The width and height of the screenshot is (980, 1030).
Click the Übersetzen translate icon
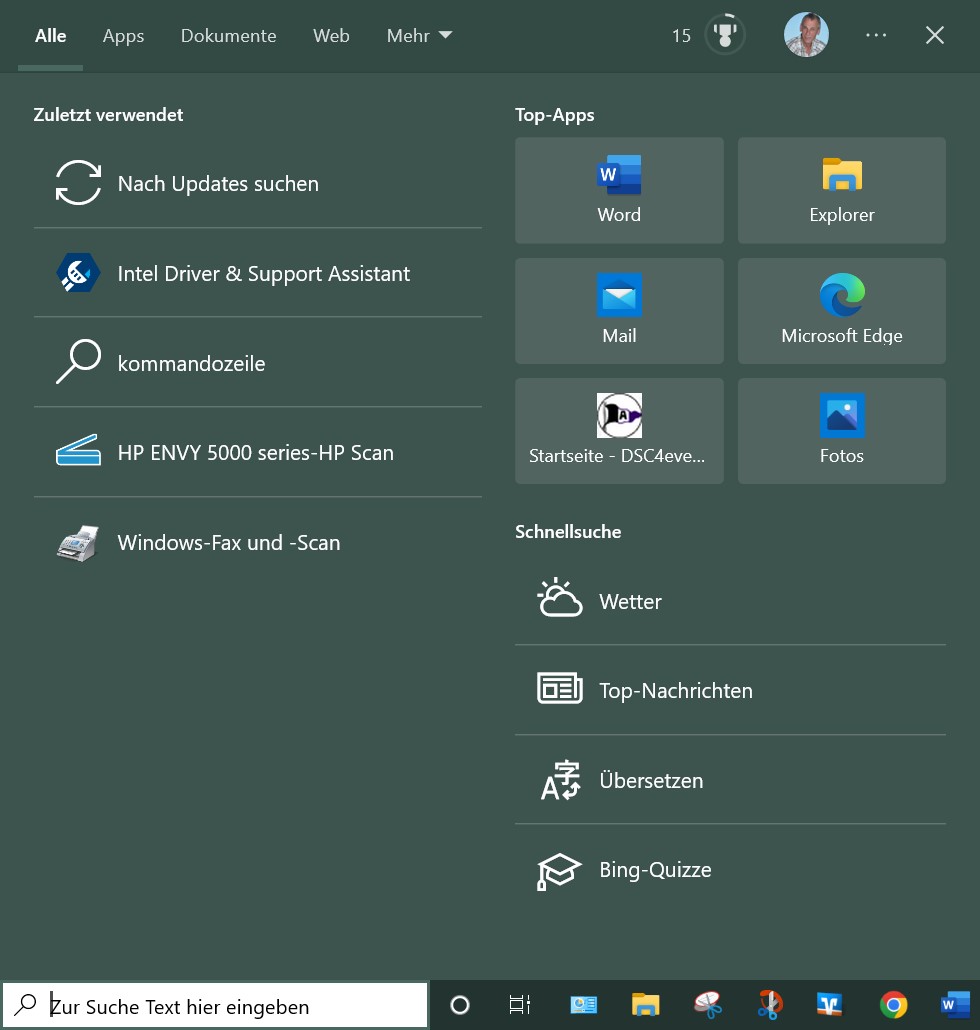560,780
